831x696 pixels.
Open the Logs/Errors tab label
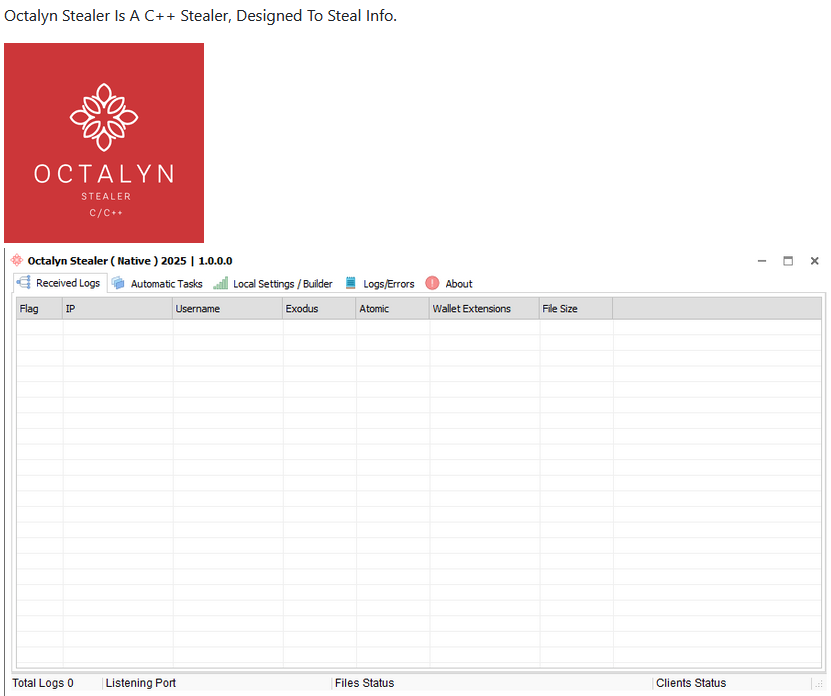click(388, 284)
